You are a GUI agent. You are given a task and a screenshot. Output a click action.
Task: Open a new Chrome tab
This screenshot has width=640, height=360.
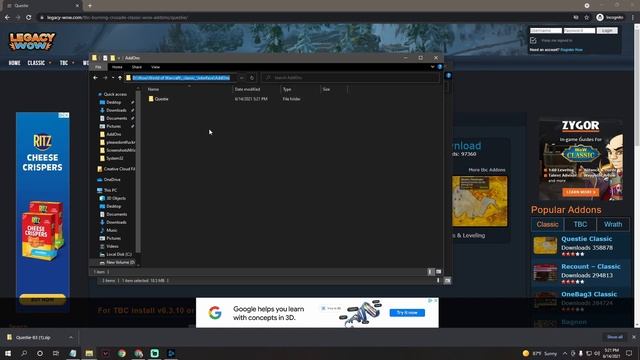[90, 6]
